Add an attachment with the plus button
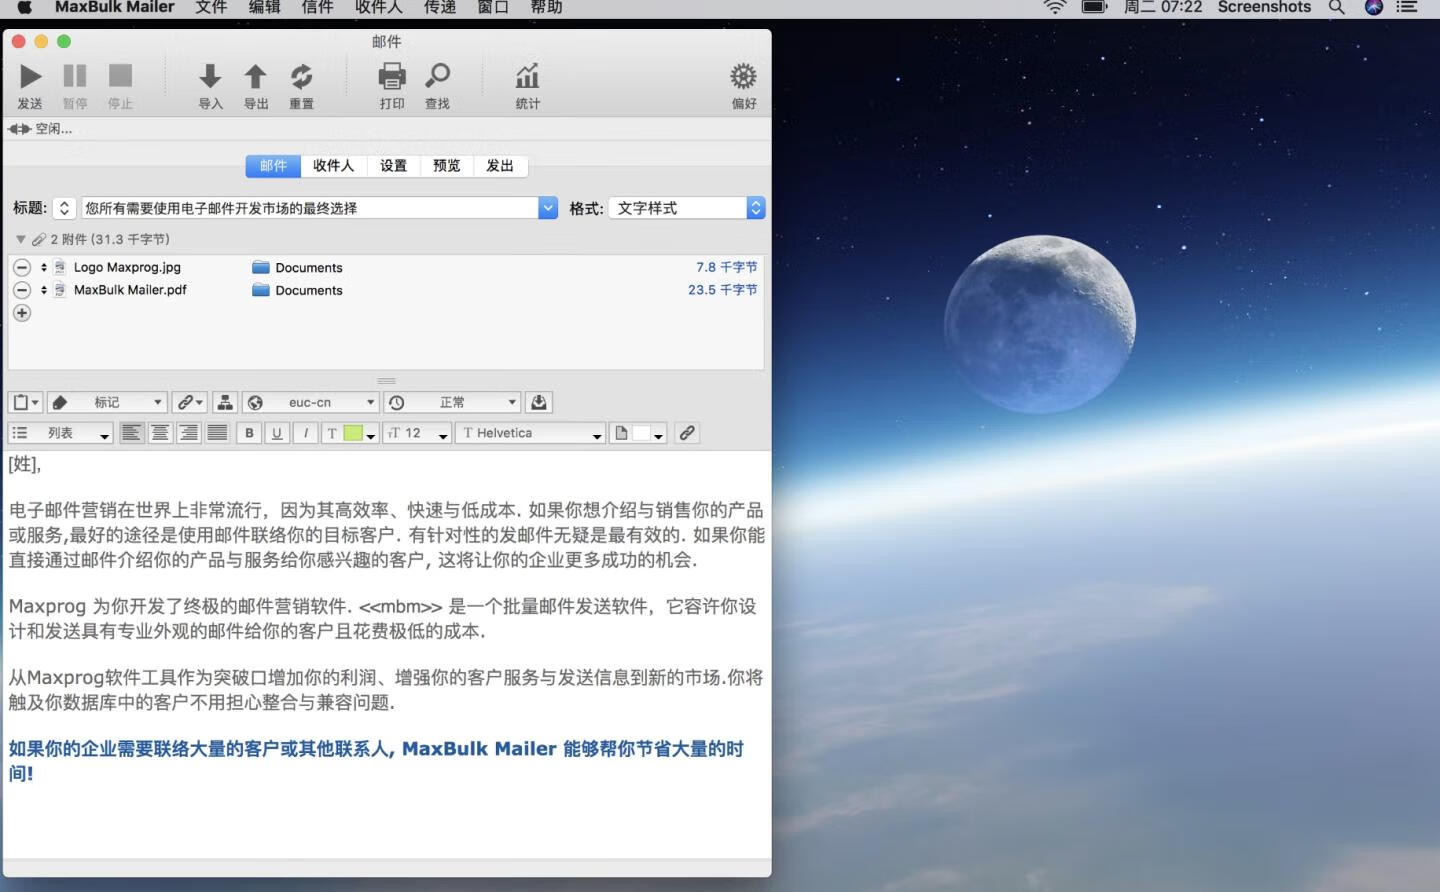 pos(22,313)
